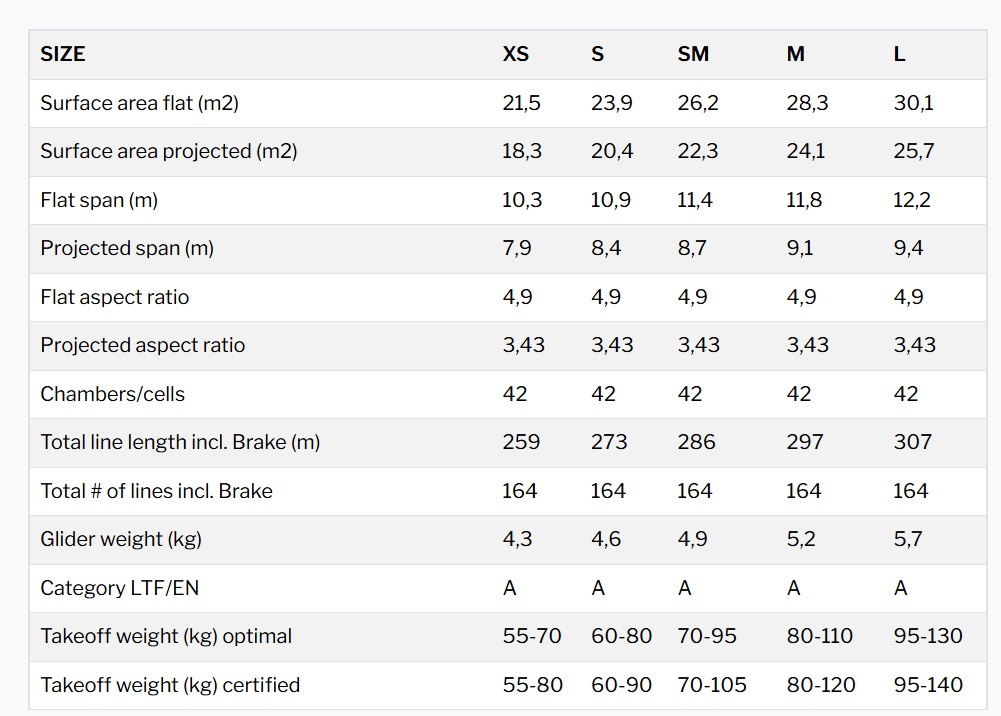The image size is (1001, 716).
Task: Select the L size column header
Action: (899, 55)
